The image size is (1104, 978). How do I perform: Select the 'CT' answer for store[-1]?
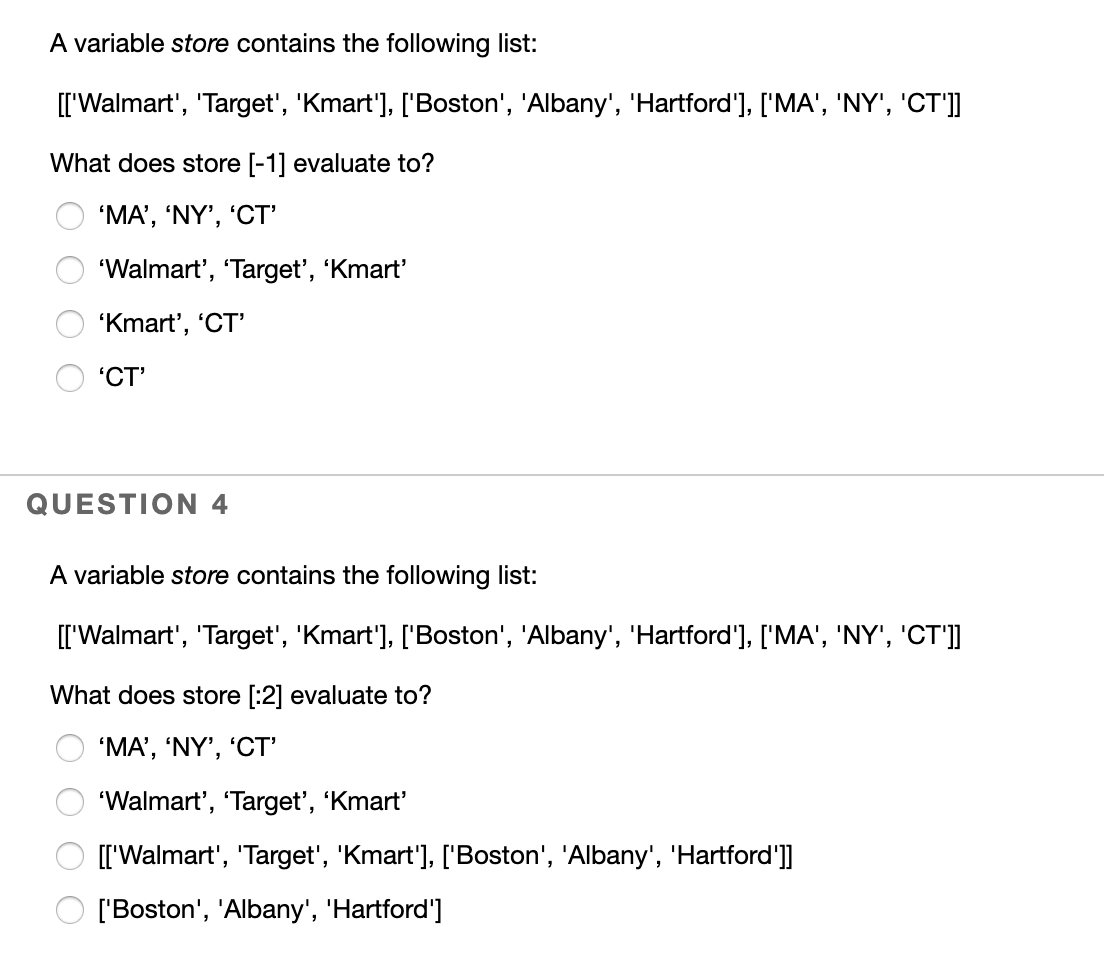[70, 378]
